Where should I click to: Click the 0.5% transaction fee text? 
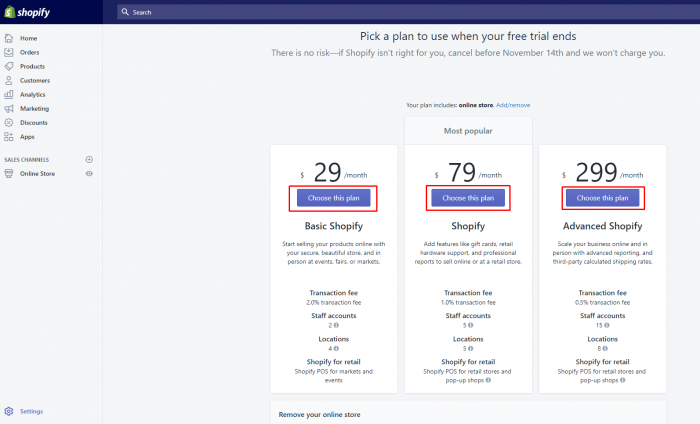[603, 303]
